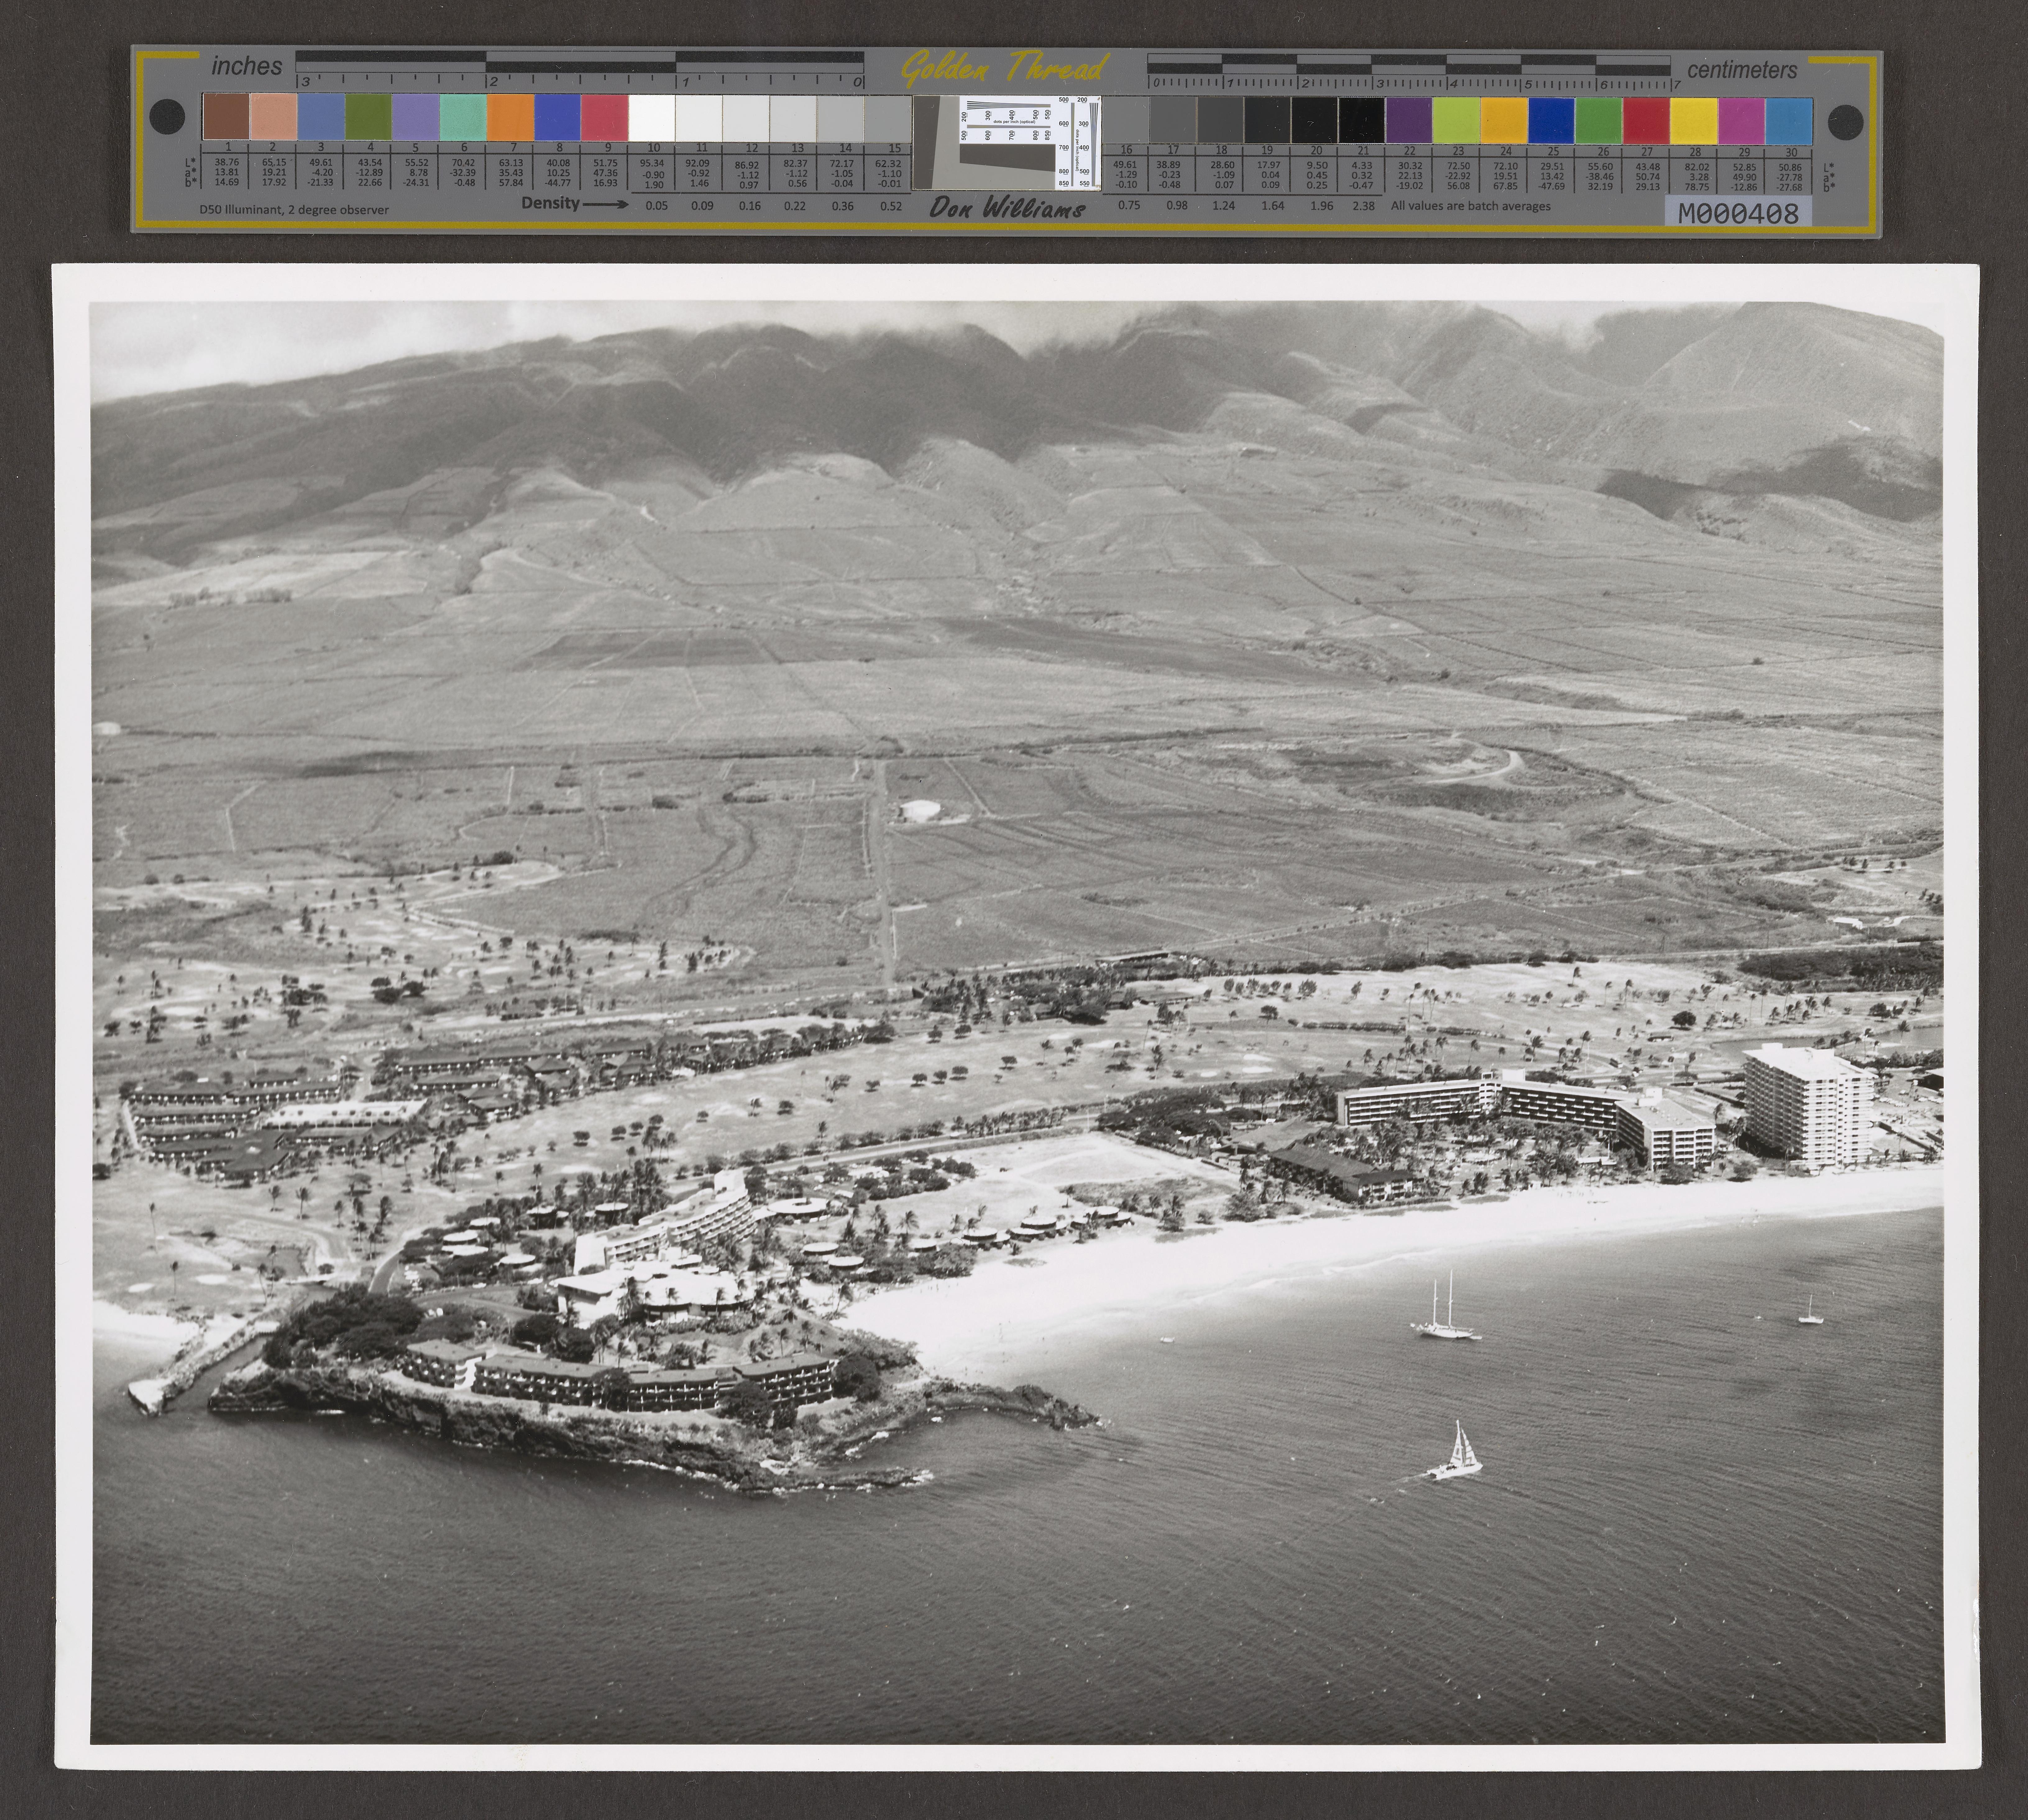Select the lime green patch numbered 23
The height and width of the screenshot is (1820, 2028).
tap(1456, 120)
